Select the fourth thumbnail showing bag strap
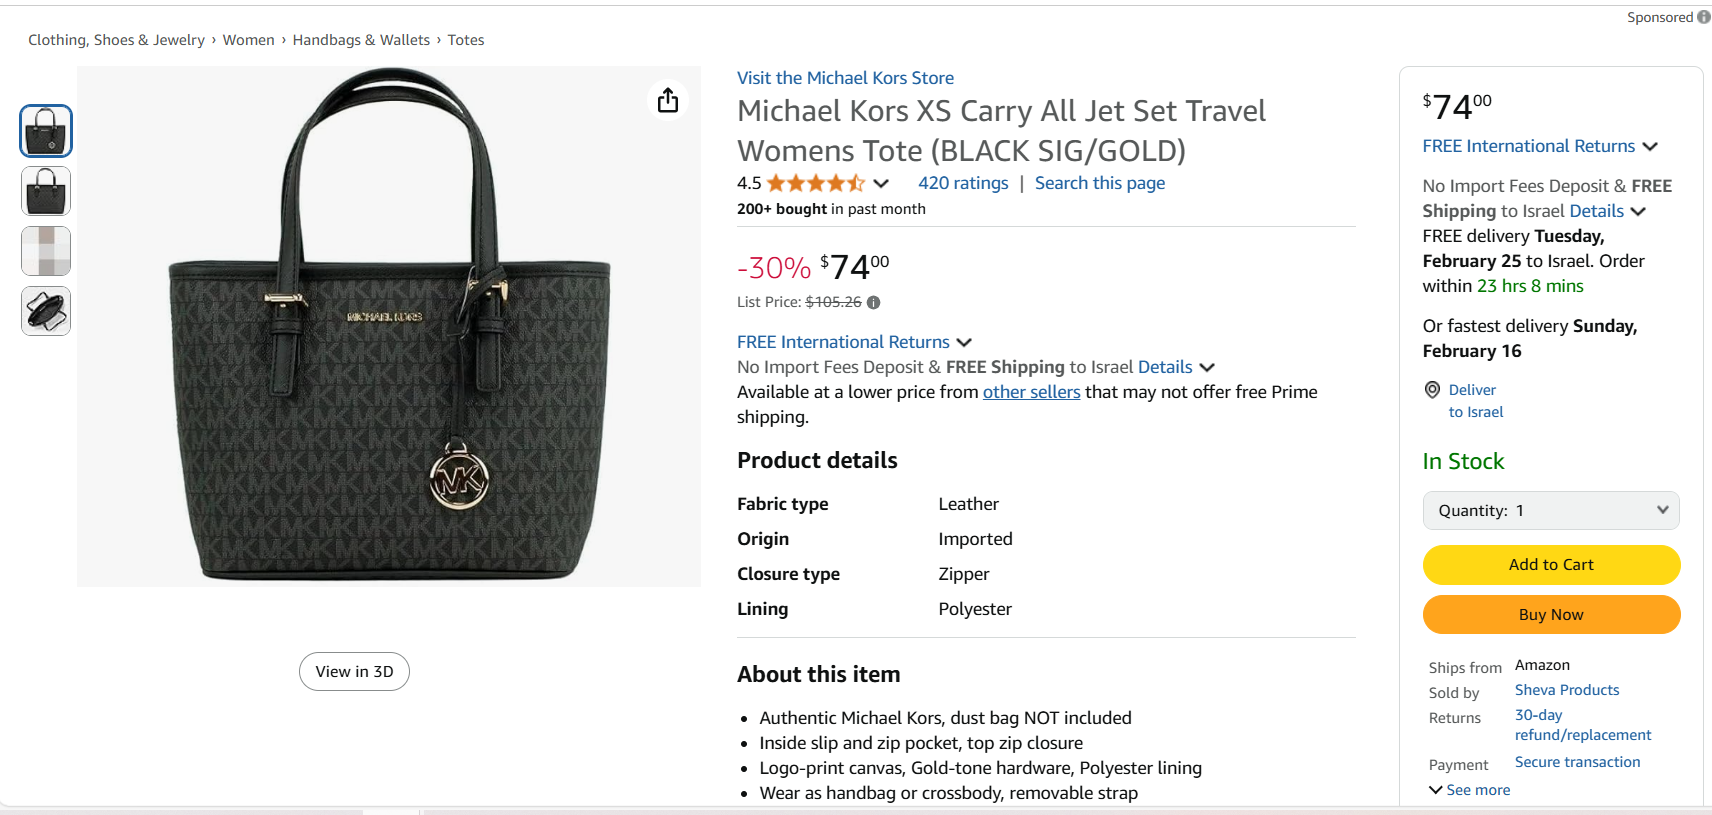Image resolution: width=1712 pixels, height=815 pixels. 46,311
